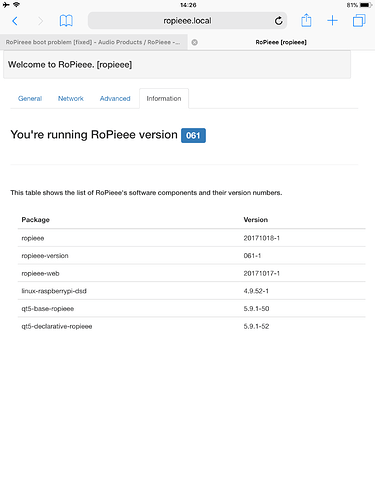This screenshot has height=500, width=375.
Task: Add a new tab with plus icon
Action: click(x=332, y=21)
